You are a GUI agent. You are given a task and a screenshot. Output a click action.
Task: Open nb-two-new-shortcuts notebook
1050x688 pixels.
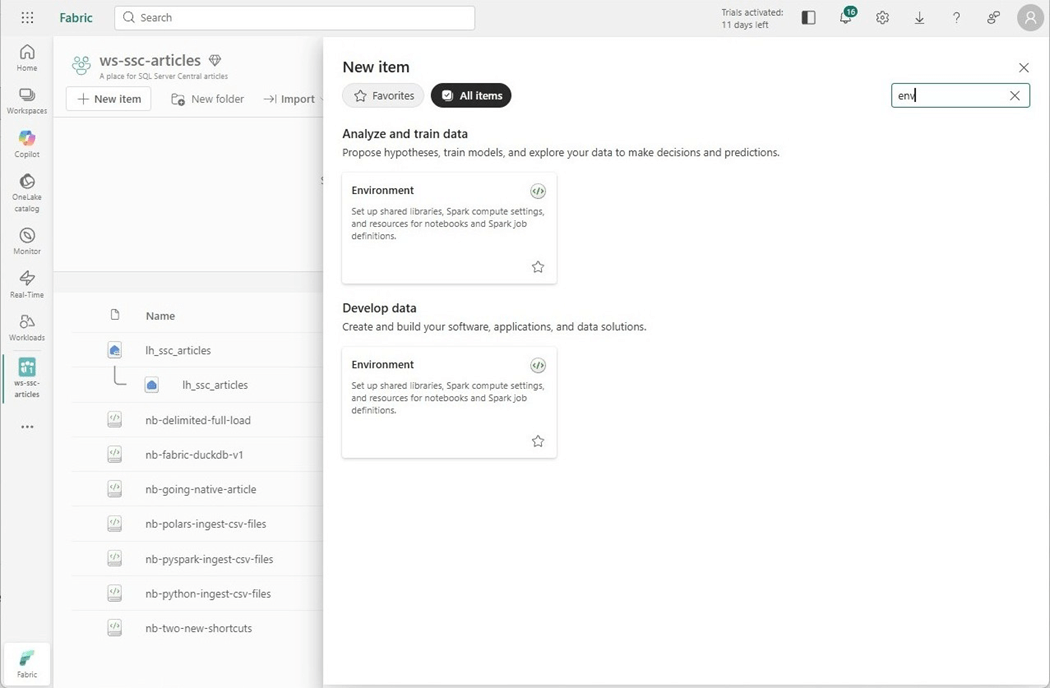click(x=199, y=628)
